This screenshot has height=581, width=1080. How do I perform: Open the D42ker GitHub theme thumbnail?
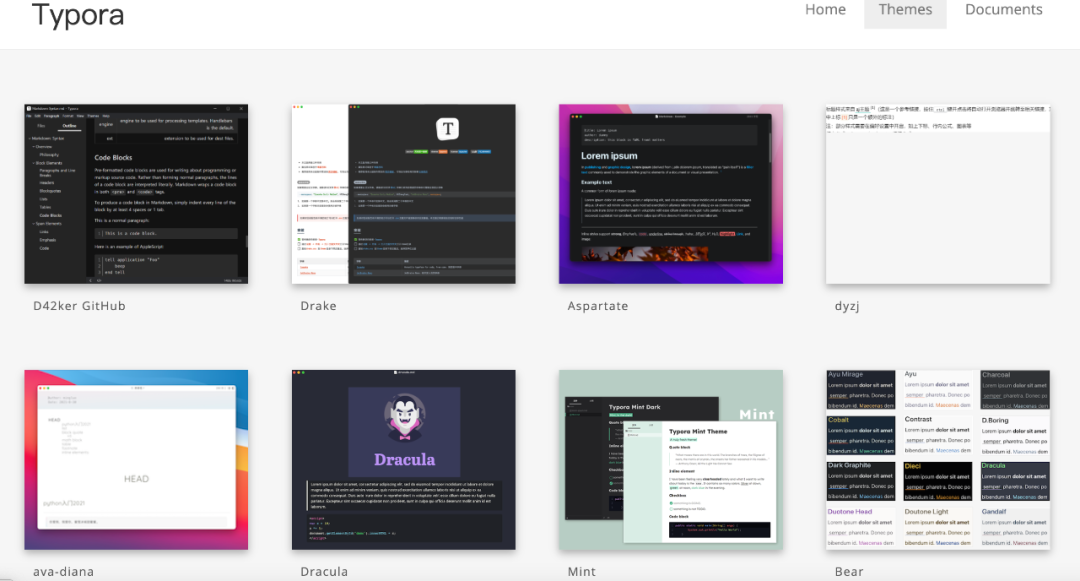136,194
